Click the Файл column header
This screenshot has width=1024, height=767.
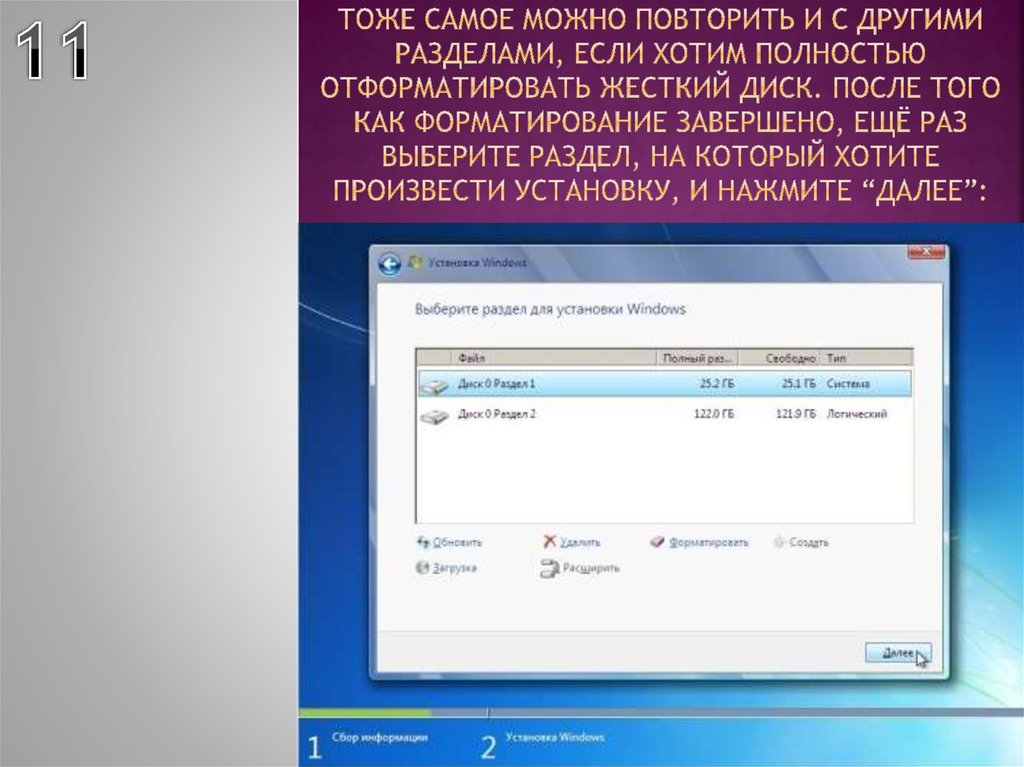point(553,358)
